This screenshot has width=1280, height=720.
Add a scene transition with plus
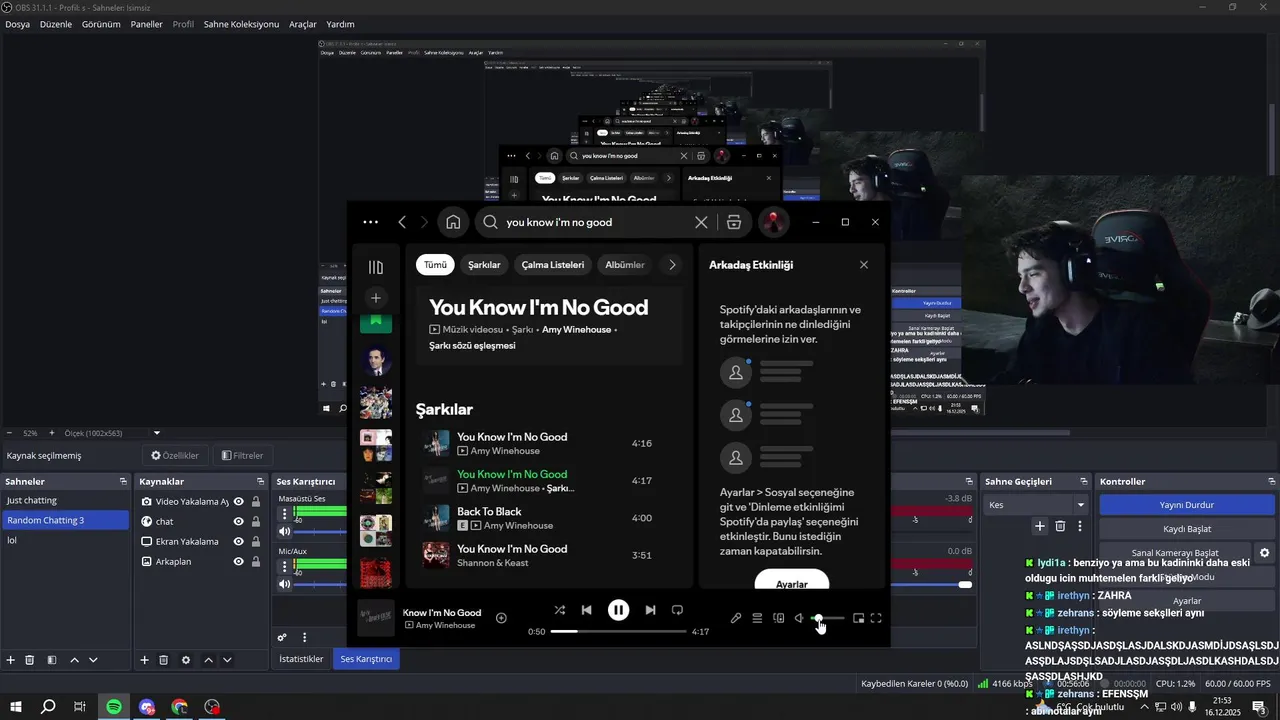[x=1040, y=526]
